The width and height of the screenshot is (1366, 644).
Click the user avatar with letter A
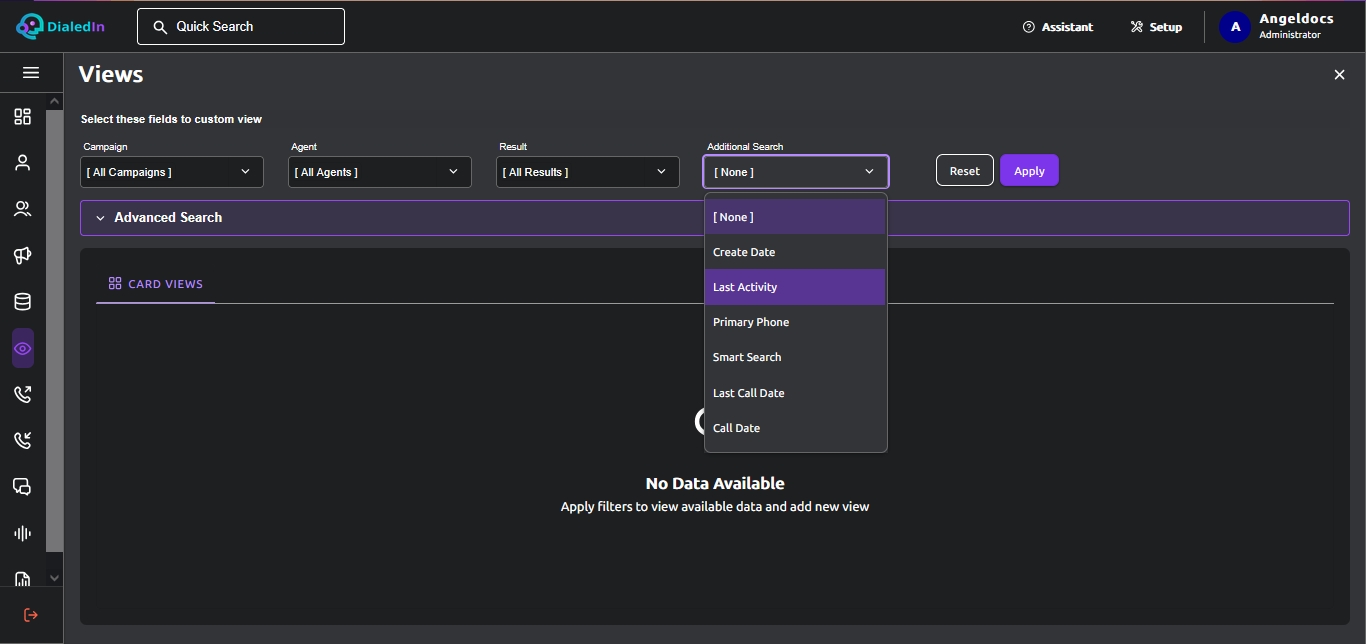1235,27
